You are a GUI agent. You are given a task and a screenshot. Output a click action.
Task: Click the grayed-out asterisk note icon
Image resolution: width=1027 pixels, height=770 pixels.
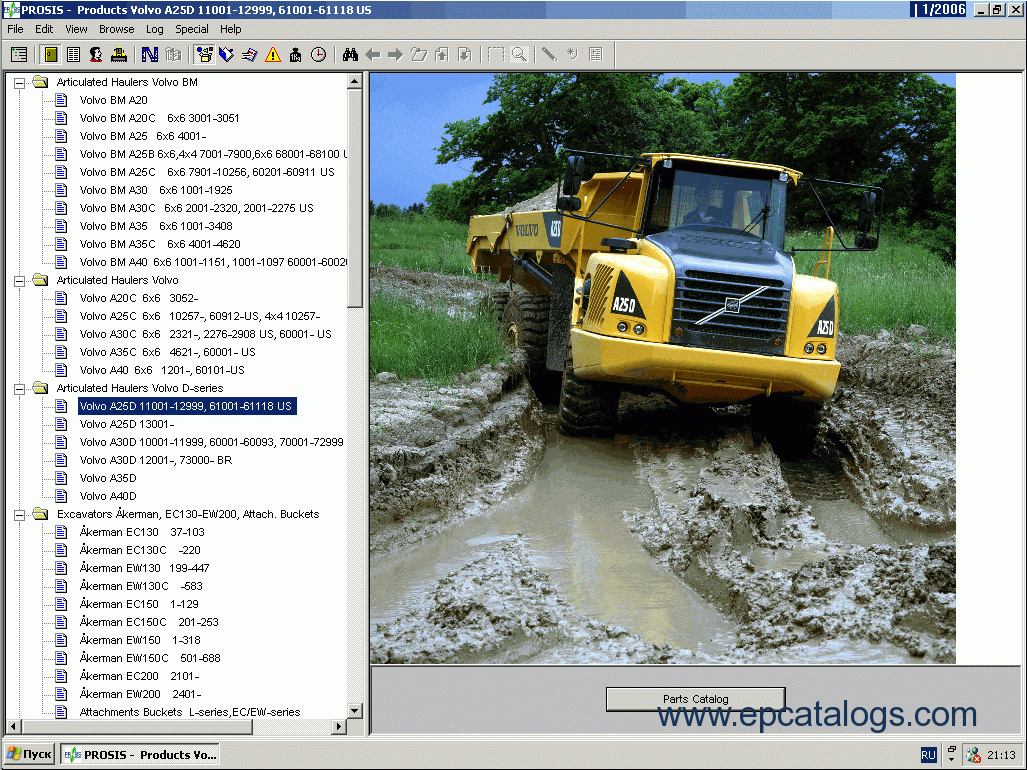pos(572,54)
